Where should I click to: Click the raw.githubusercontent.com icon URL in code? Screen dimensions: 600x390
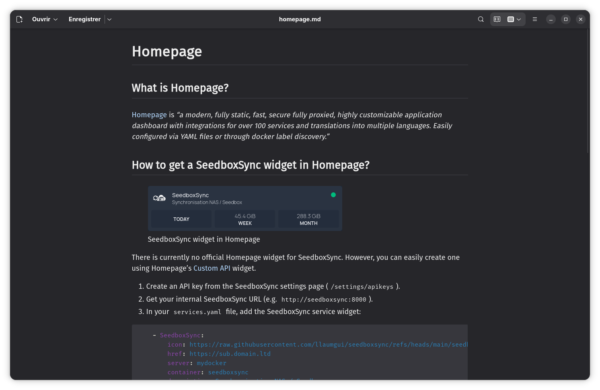[x=328, y=344]
